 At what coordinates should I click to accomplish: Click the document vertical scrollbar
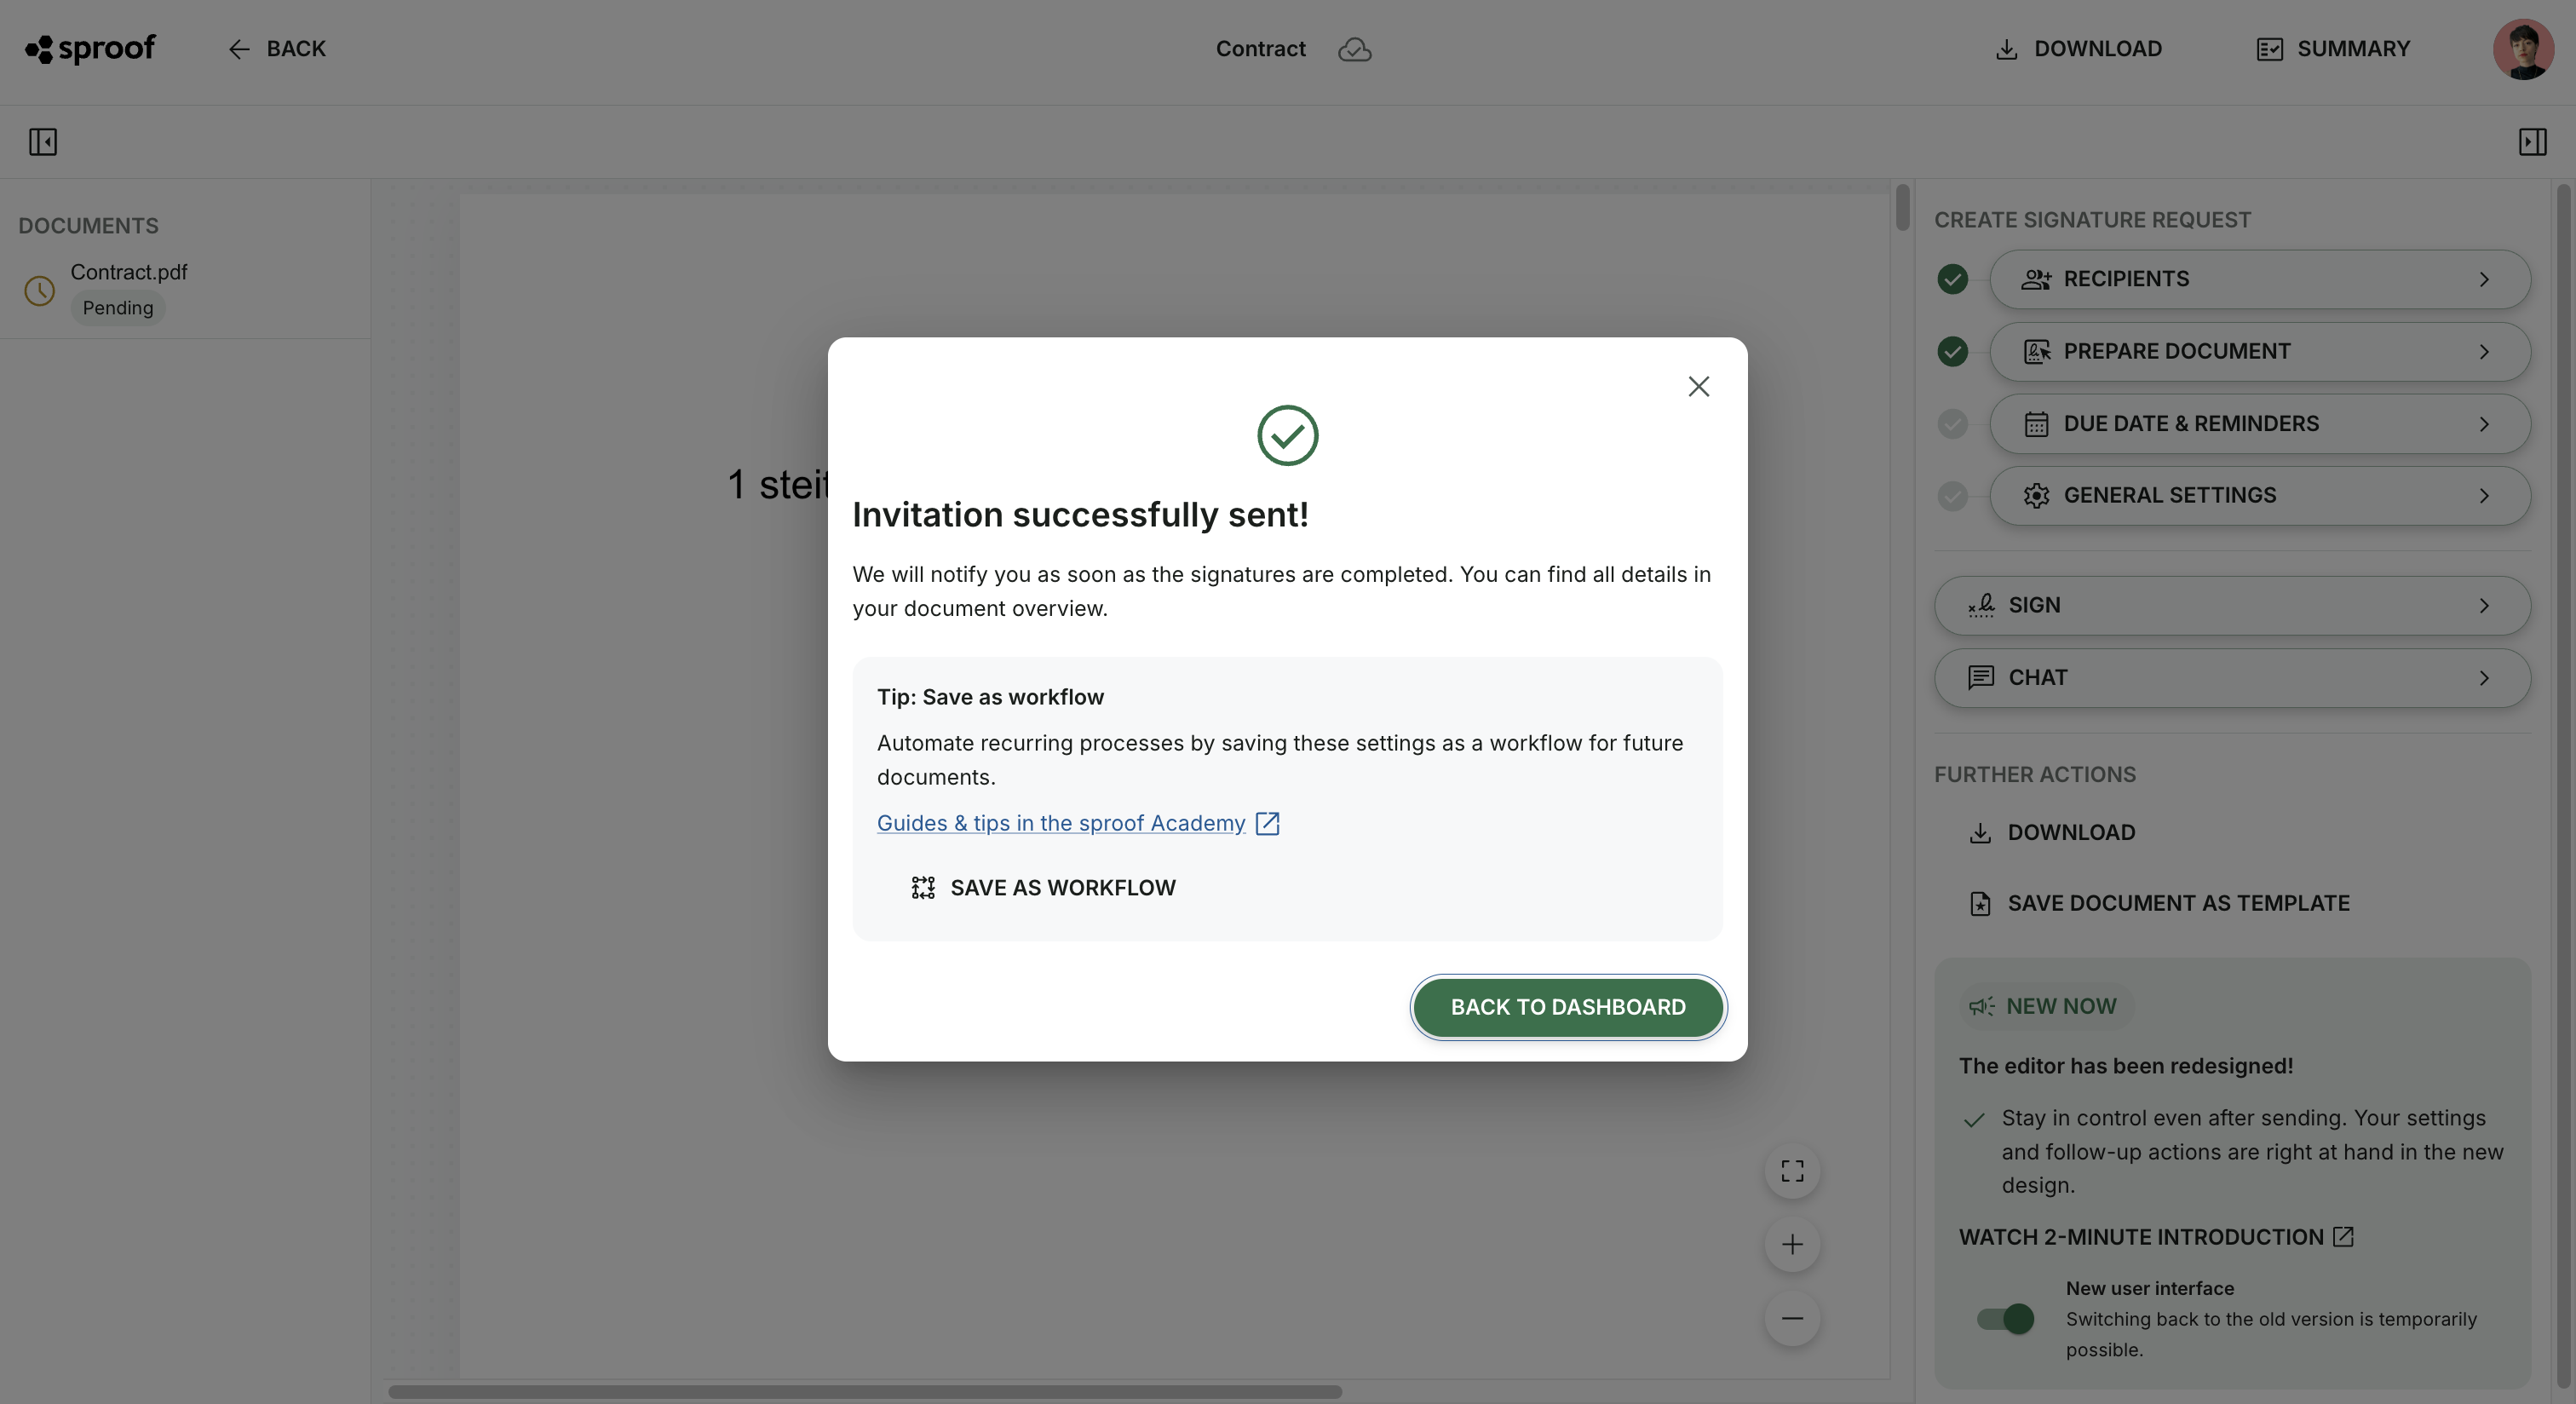(1902, 207)
